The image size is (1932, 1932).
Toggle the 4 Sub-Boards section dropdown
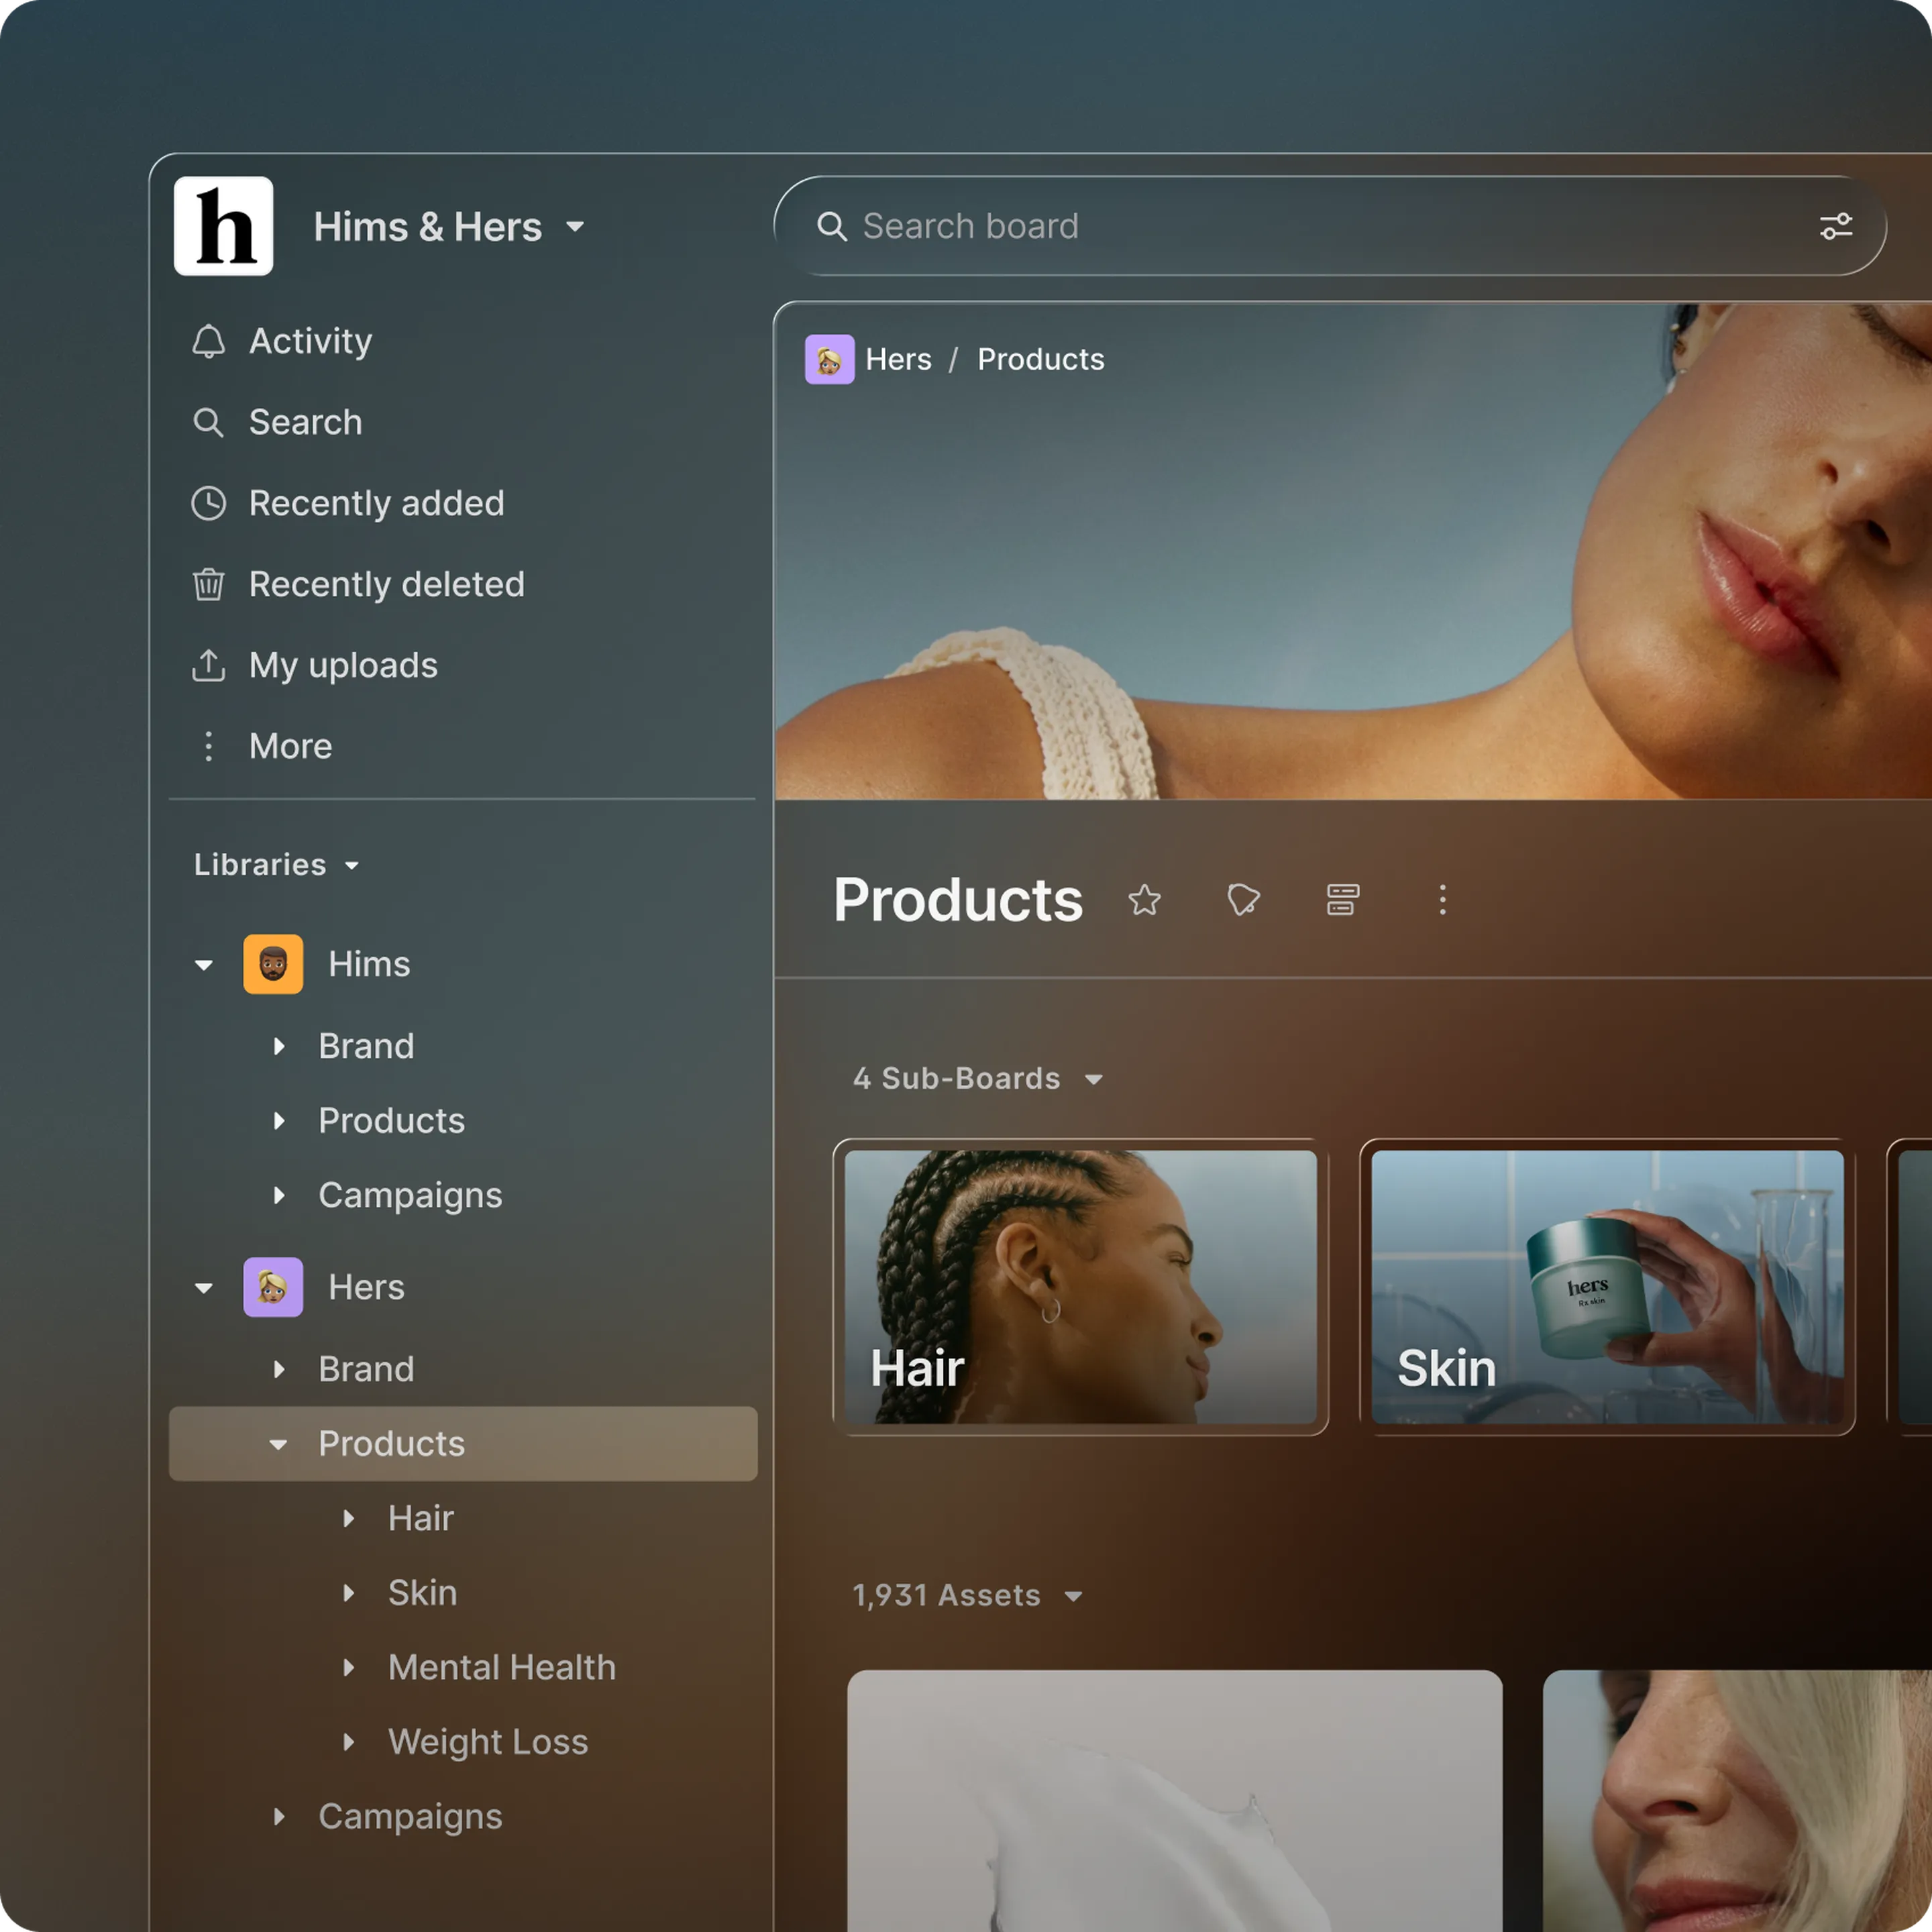(1093, 1079)
